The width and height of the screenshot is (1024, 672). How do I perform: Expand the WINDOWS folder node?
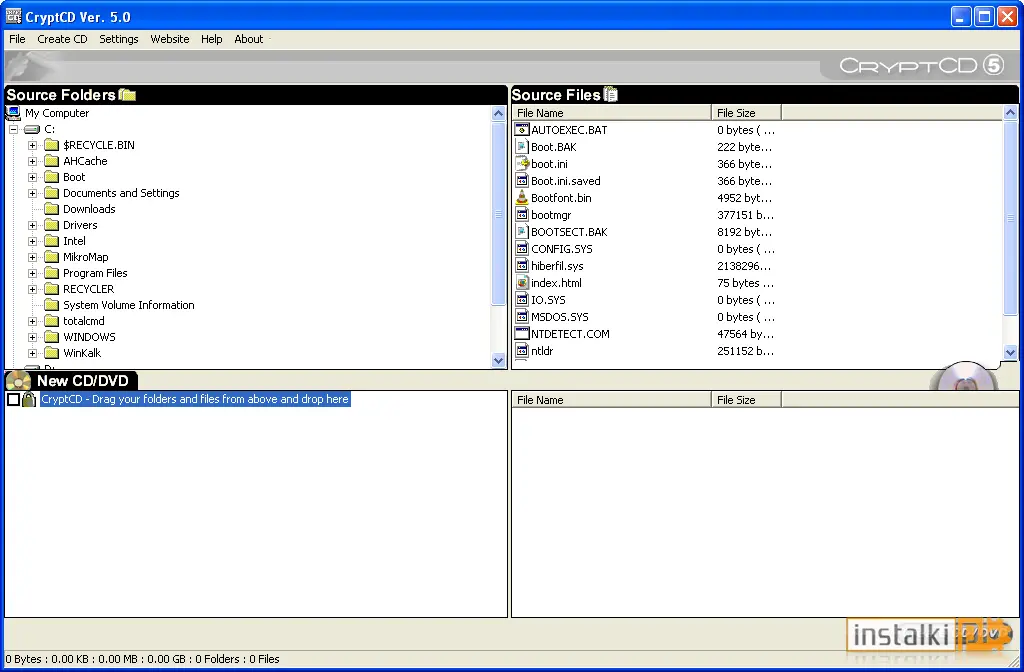32,337
